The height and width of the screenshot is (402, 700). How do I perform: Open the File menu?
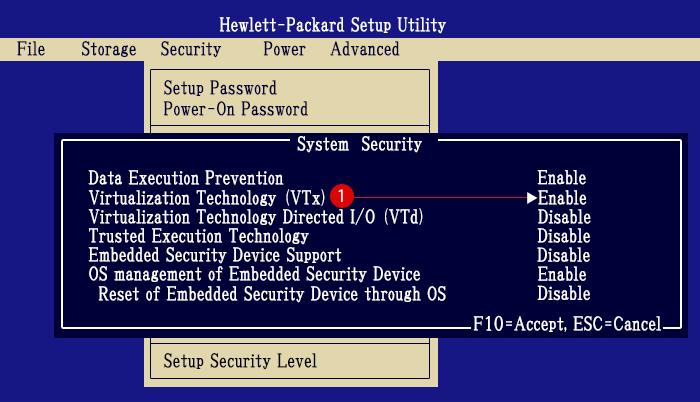31,49
